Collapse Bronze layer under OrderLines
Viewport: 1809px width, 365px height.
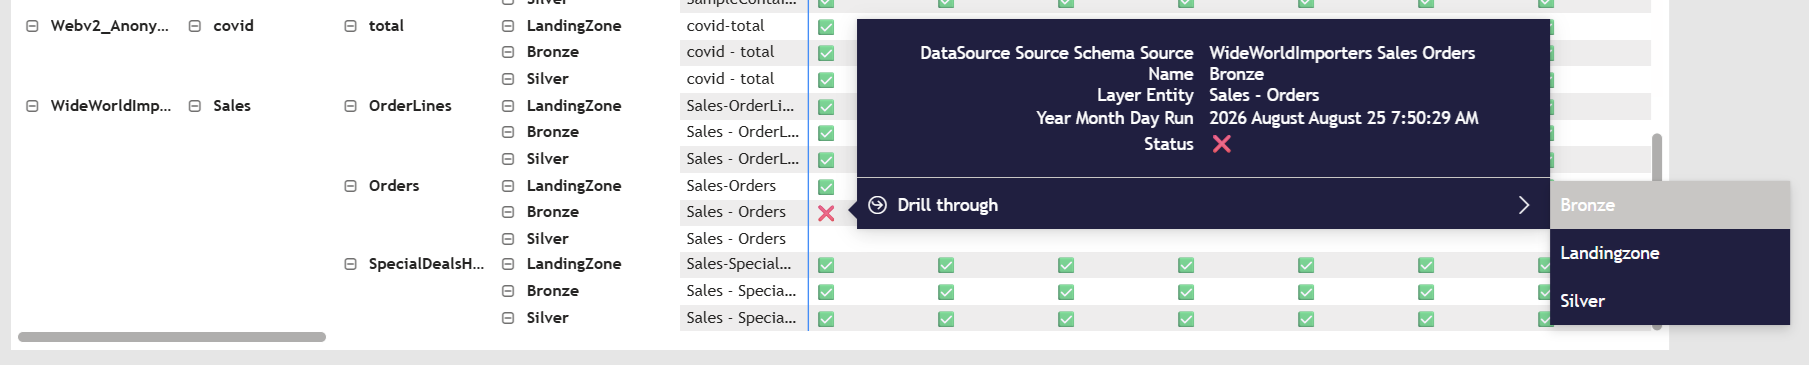pyautogui.click(x=508, y=132)
